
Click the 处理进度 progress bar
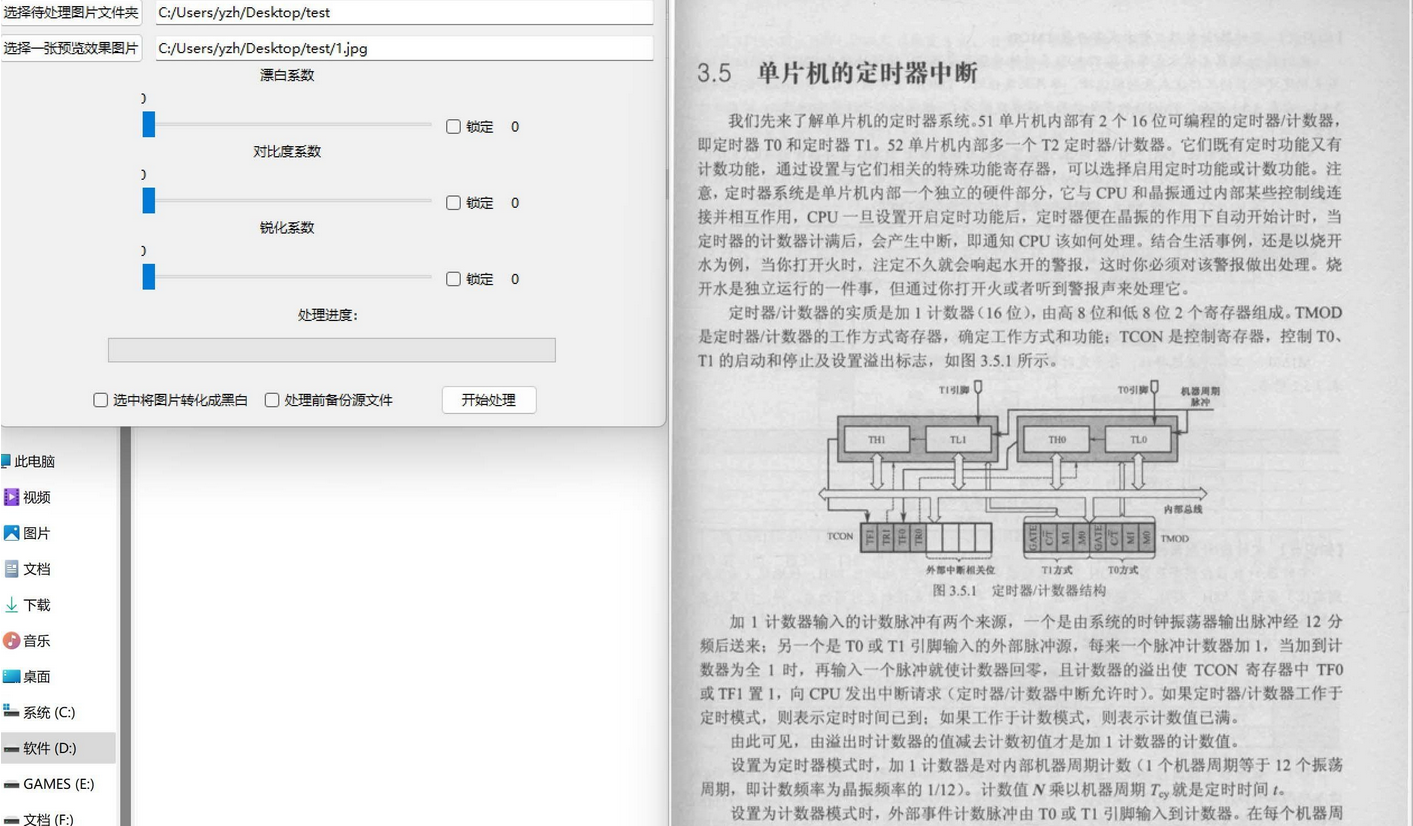(331, 350)
